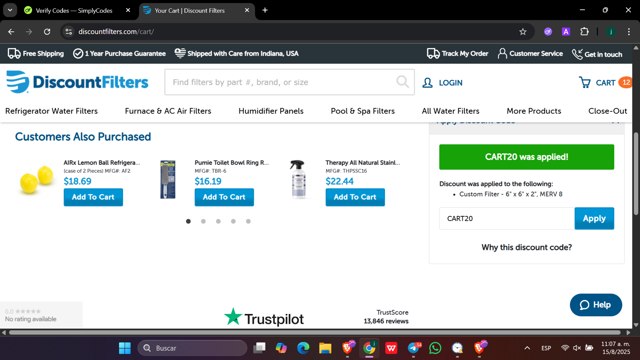Image resolution: width=640 pixels, height=360 pixels.
Task: Open More Products menu
Action: [x=533, y=111]
